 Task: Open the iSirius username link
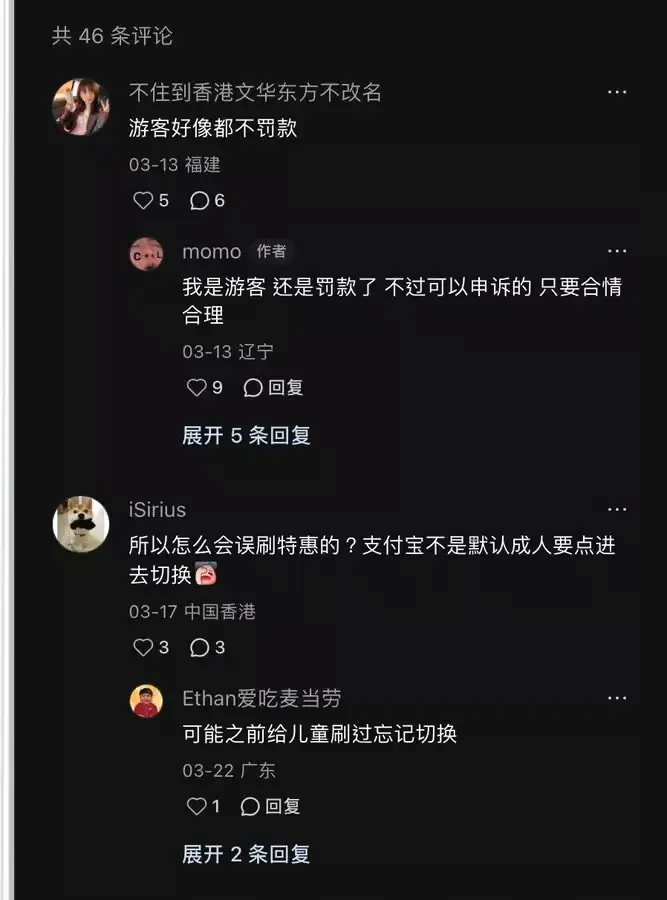157,510
